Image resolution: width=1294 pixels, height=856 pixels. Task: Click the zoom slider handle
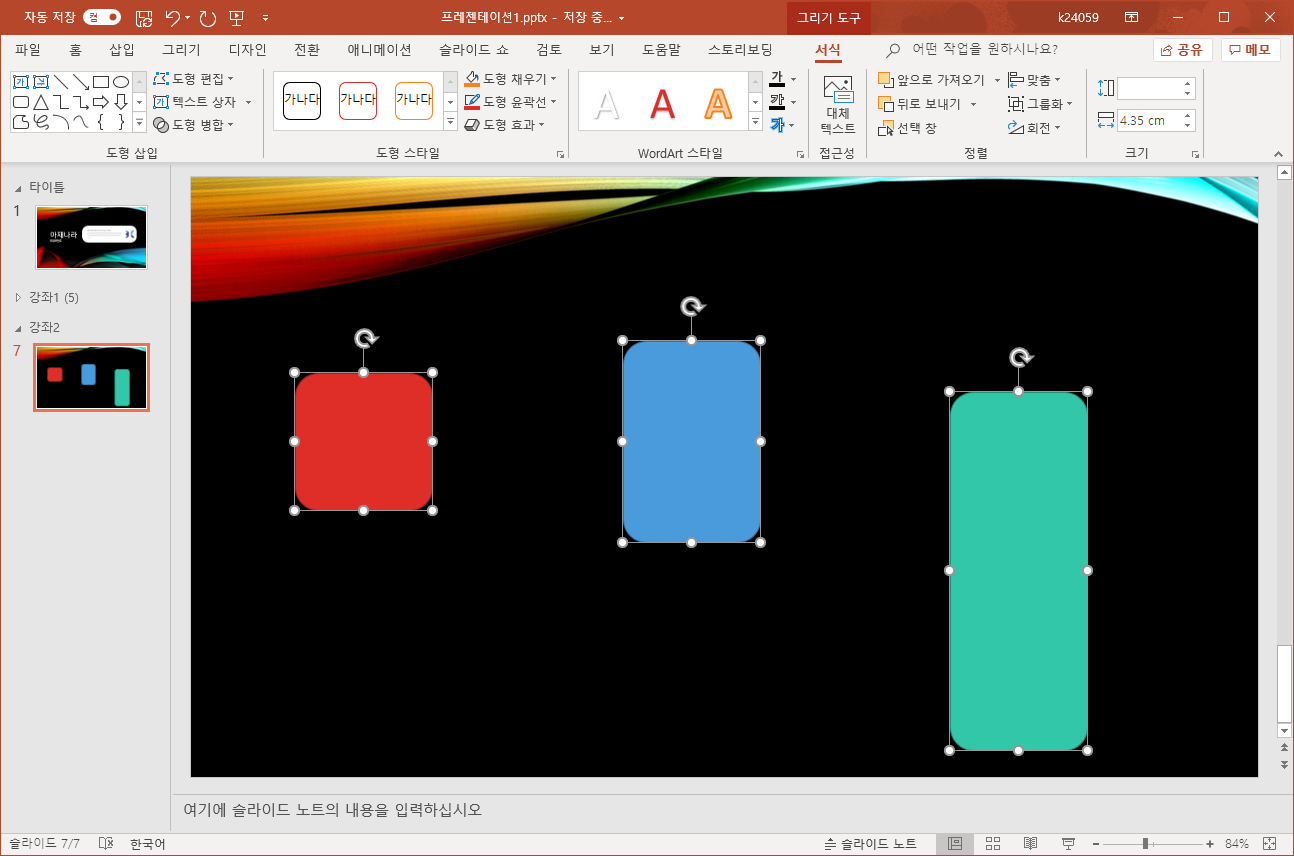[1145, 844]
